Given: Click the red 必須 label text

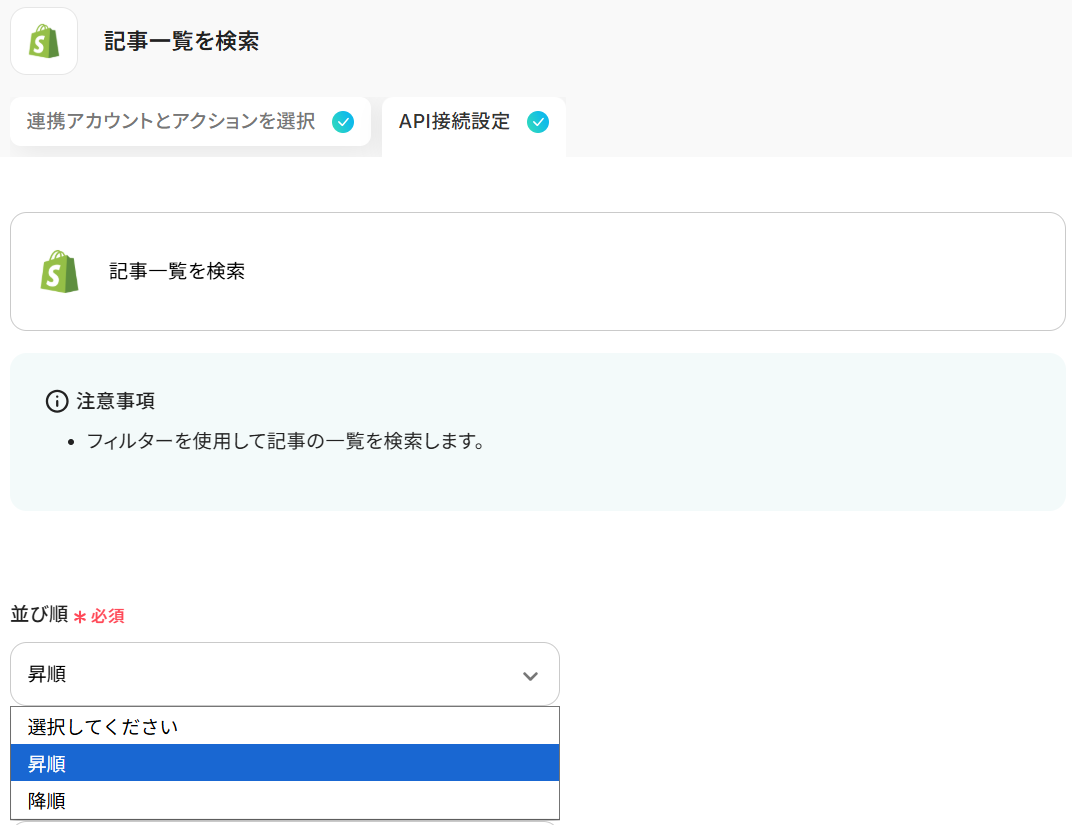Looking at the screenshot, I should 107,616.
